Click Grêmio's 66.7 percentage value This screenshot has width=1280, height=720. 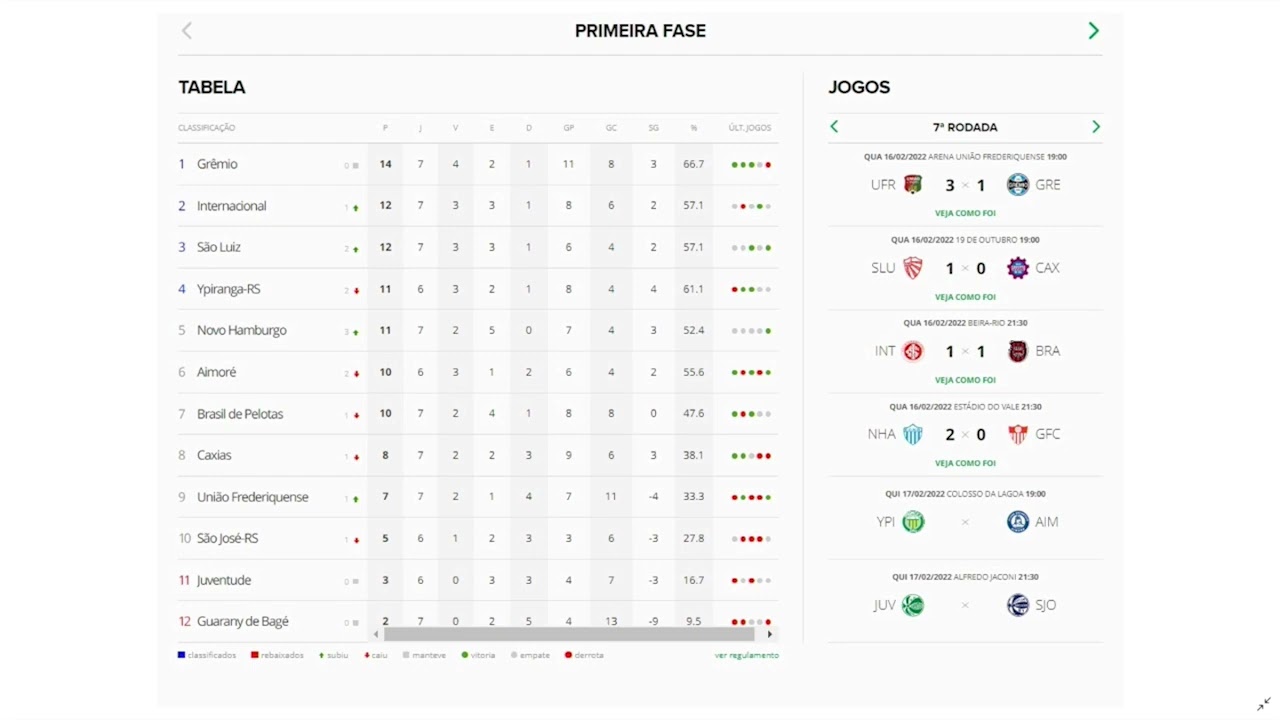click(x=694, y=164)
